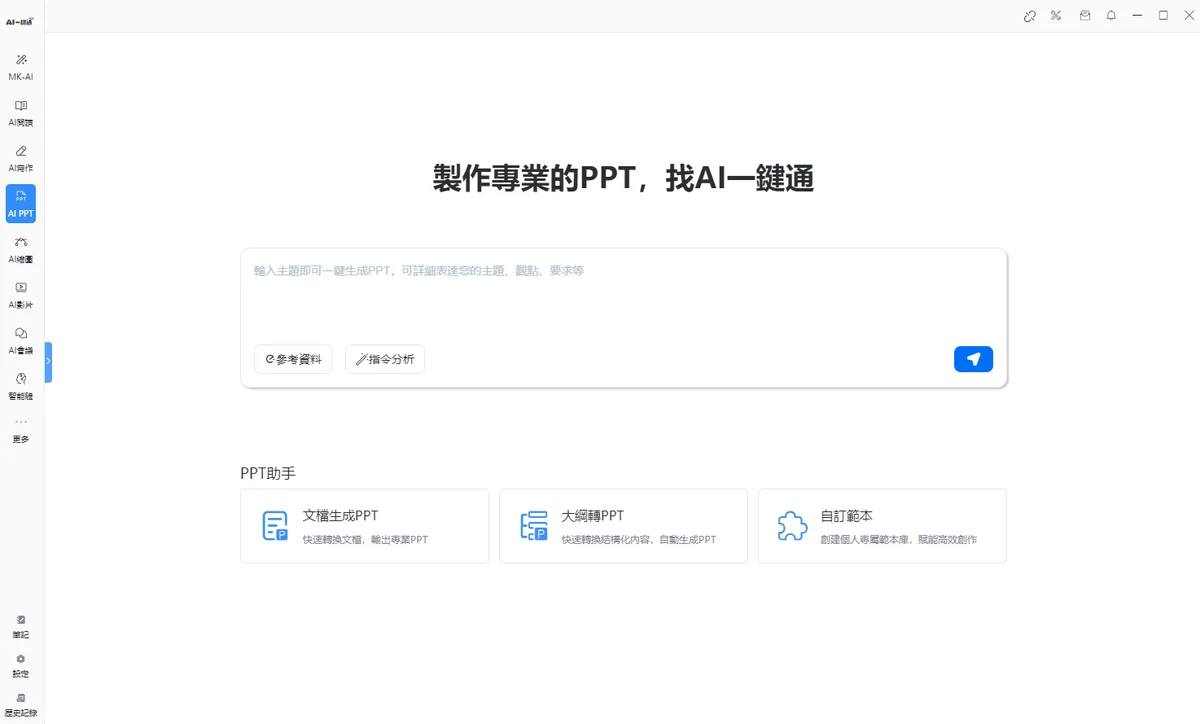Viewport: 1200px width, 724px height.
Task: Click the 參考資料 reference button
Action: pos(293,359)
